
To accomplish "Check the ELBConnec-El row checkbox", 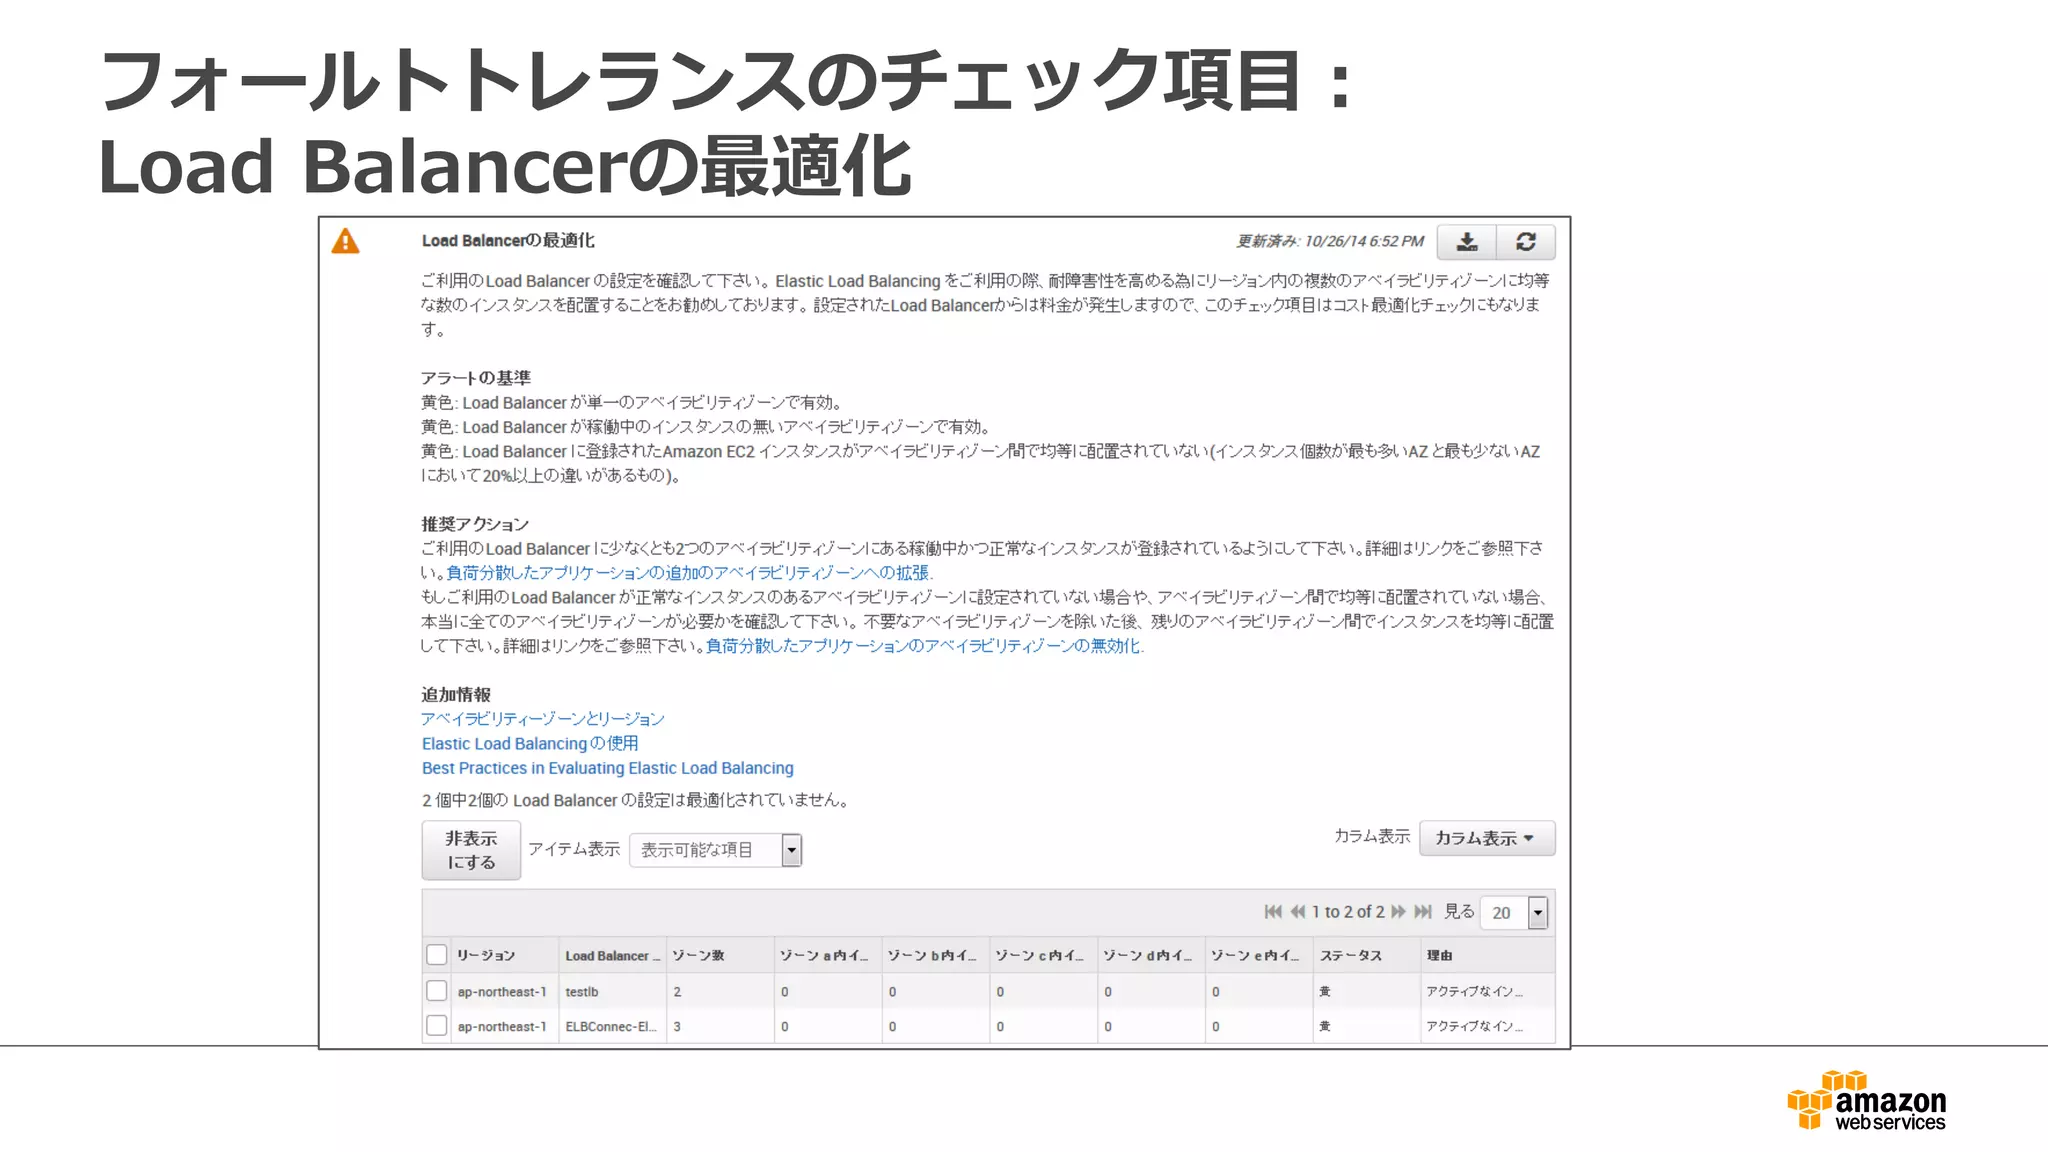I will (x=436, y=1026).
